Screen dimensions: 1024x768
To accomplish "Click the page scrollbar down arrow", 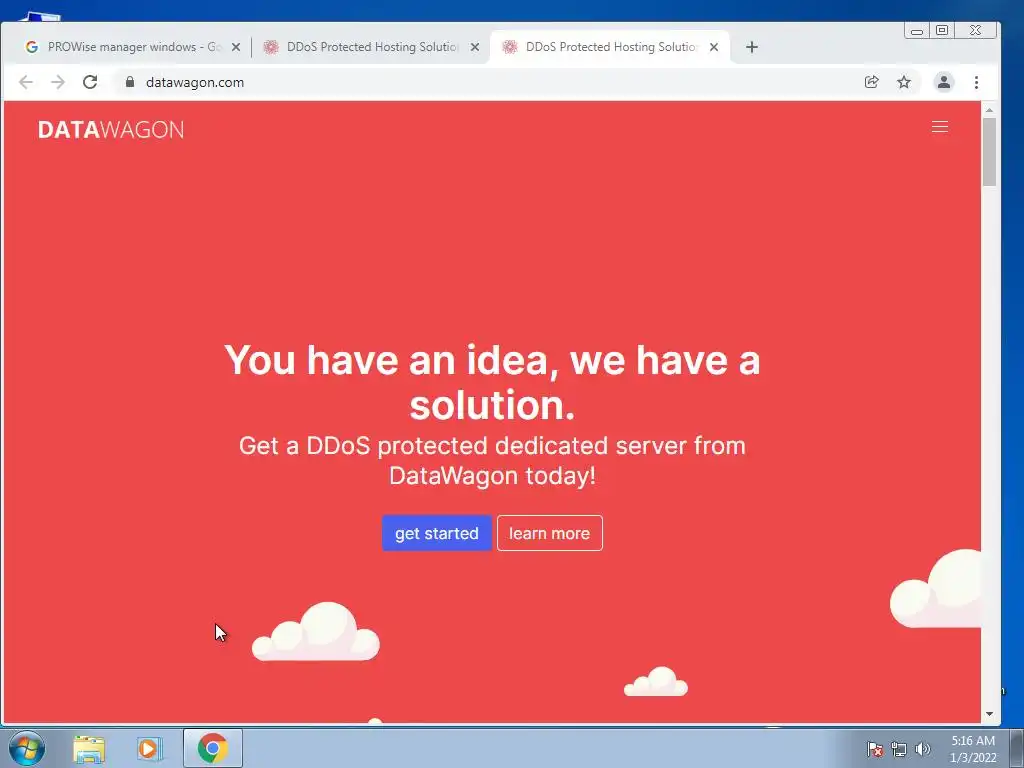I will point(989,714).
